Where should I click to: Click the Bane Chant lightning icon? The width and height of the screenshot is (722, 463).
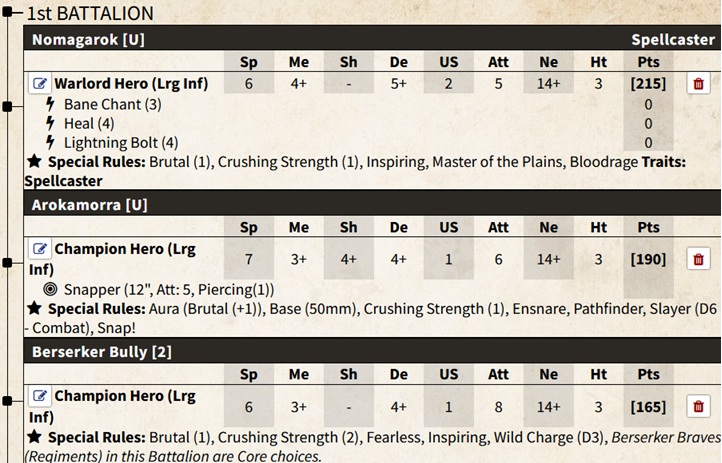[50, 104]
